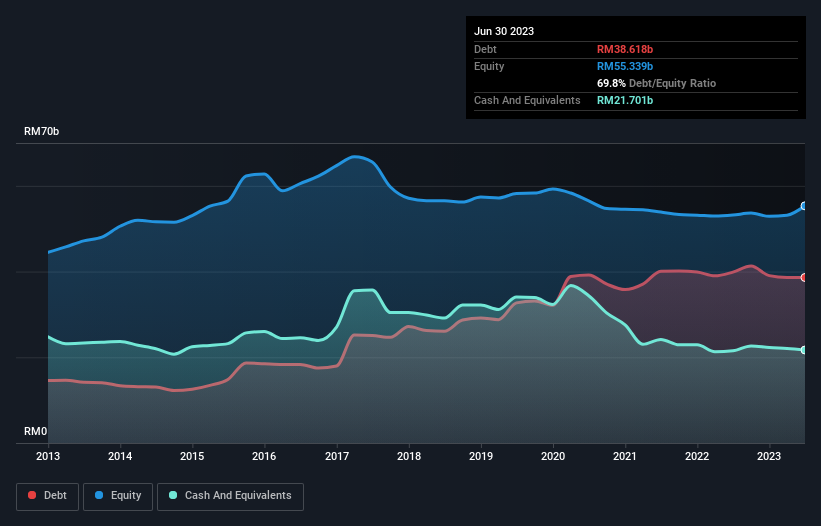
Task: Click the RM21.701b cash value
Action: [625, 100]
